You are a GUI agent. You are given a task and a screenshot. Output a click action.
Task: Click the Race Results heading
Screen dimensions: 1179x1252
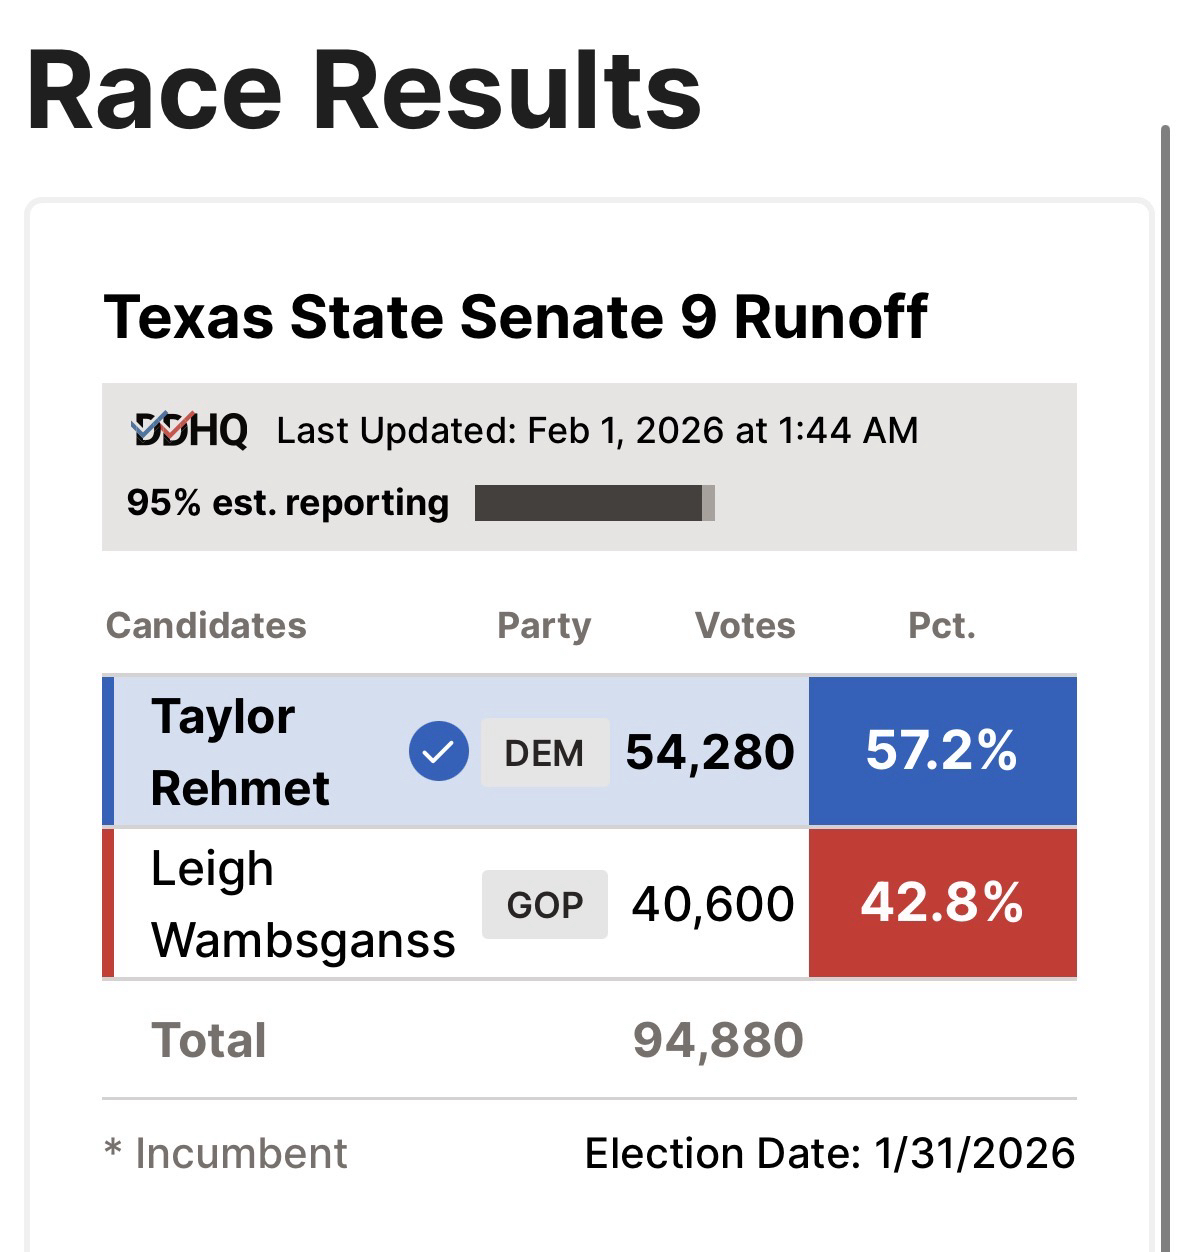(364, 90)
